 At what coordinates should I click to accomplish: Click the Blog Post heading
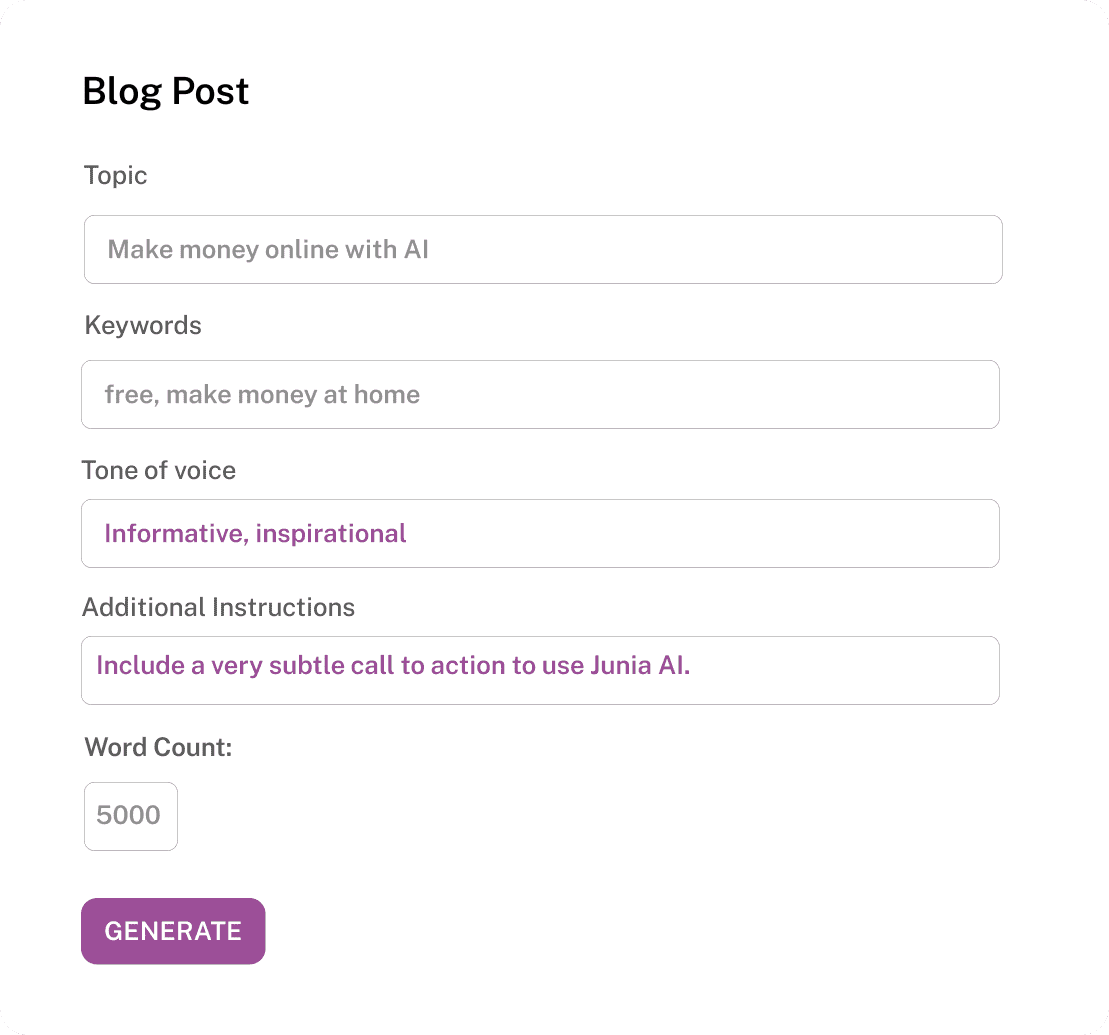(166, 91)
